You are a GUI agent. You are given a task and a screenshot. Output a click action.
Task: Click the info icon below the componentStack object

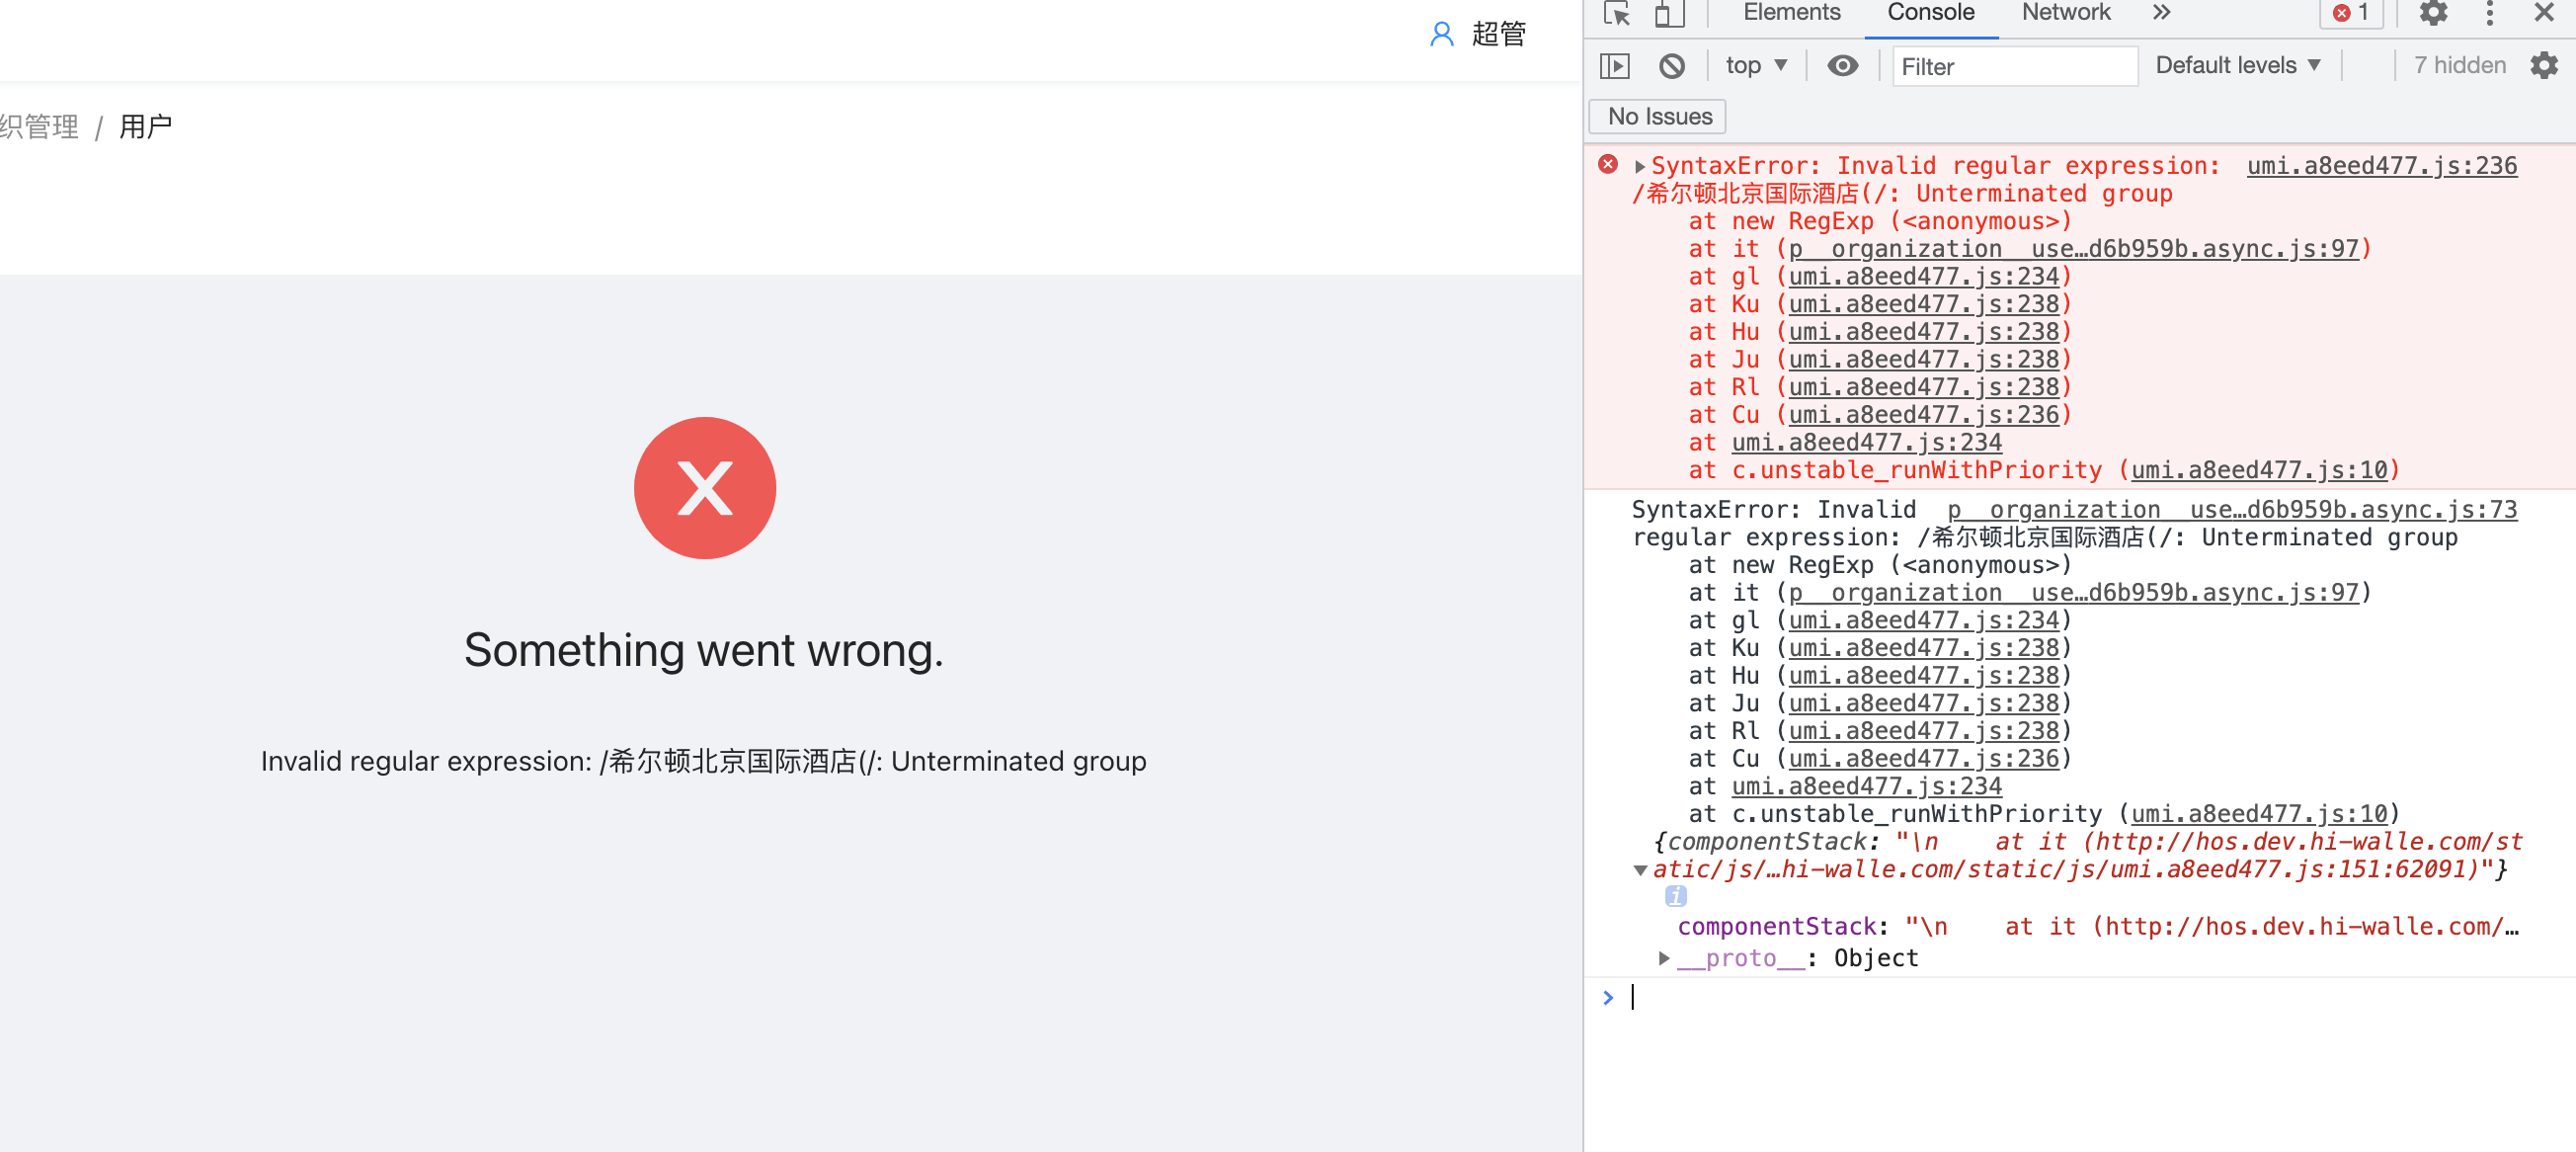coord(1678,896)
